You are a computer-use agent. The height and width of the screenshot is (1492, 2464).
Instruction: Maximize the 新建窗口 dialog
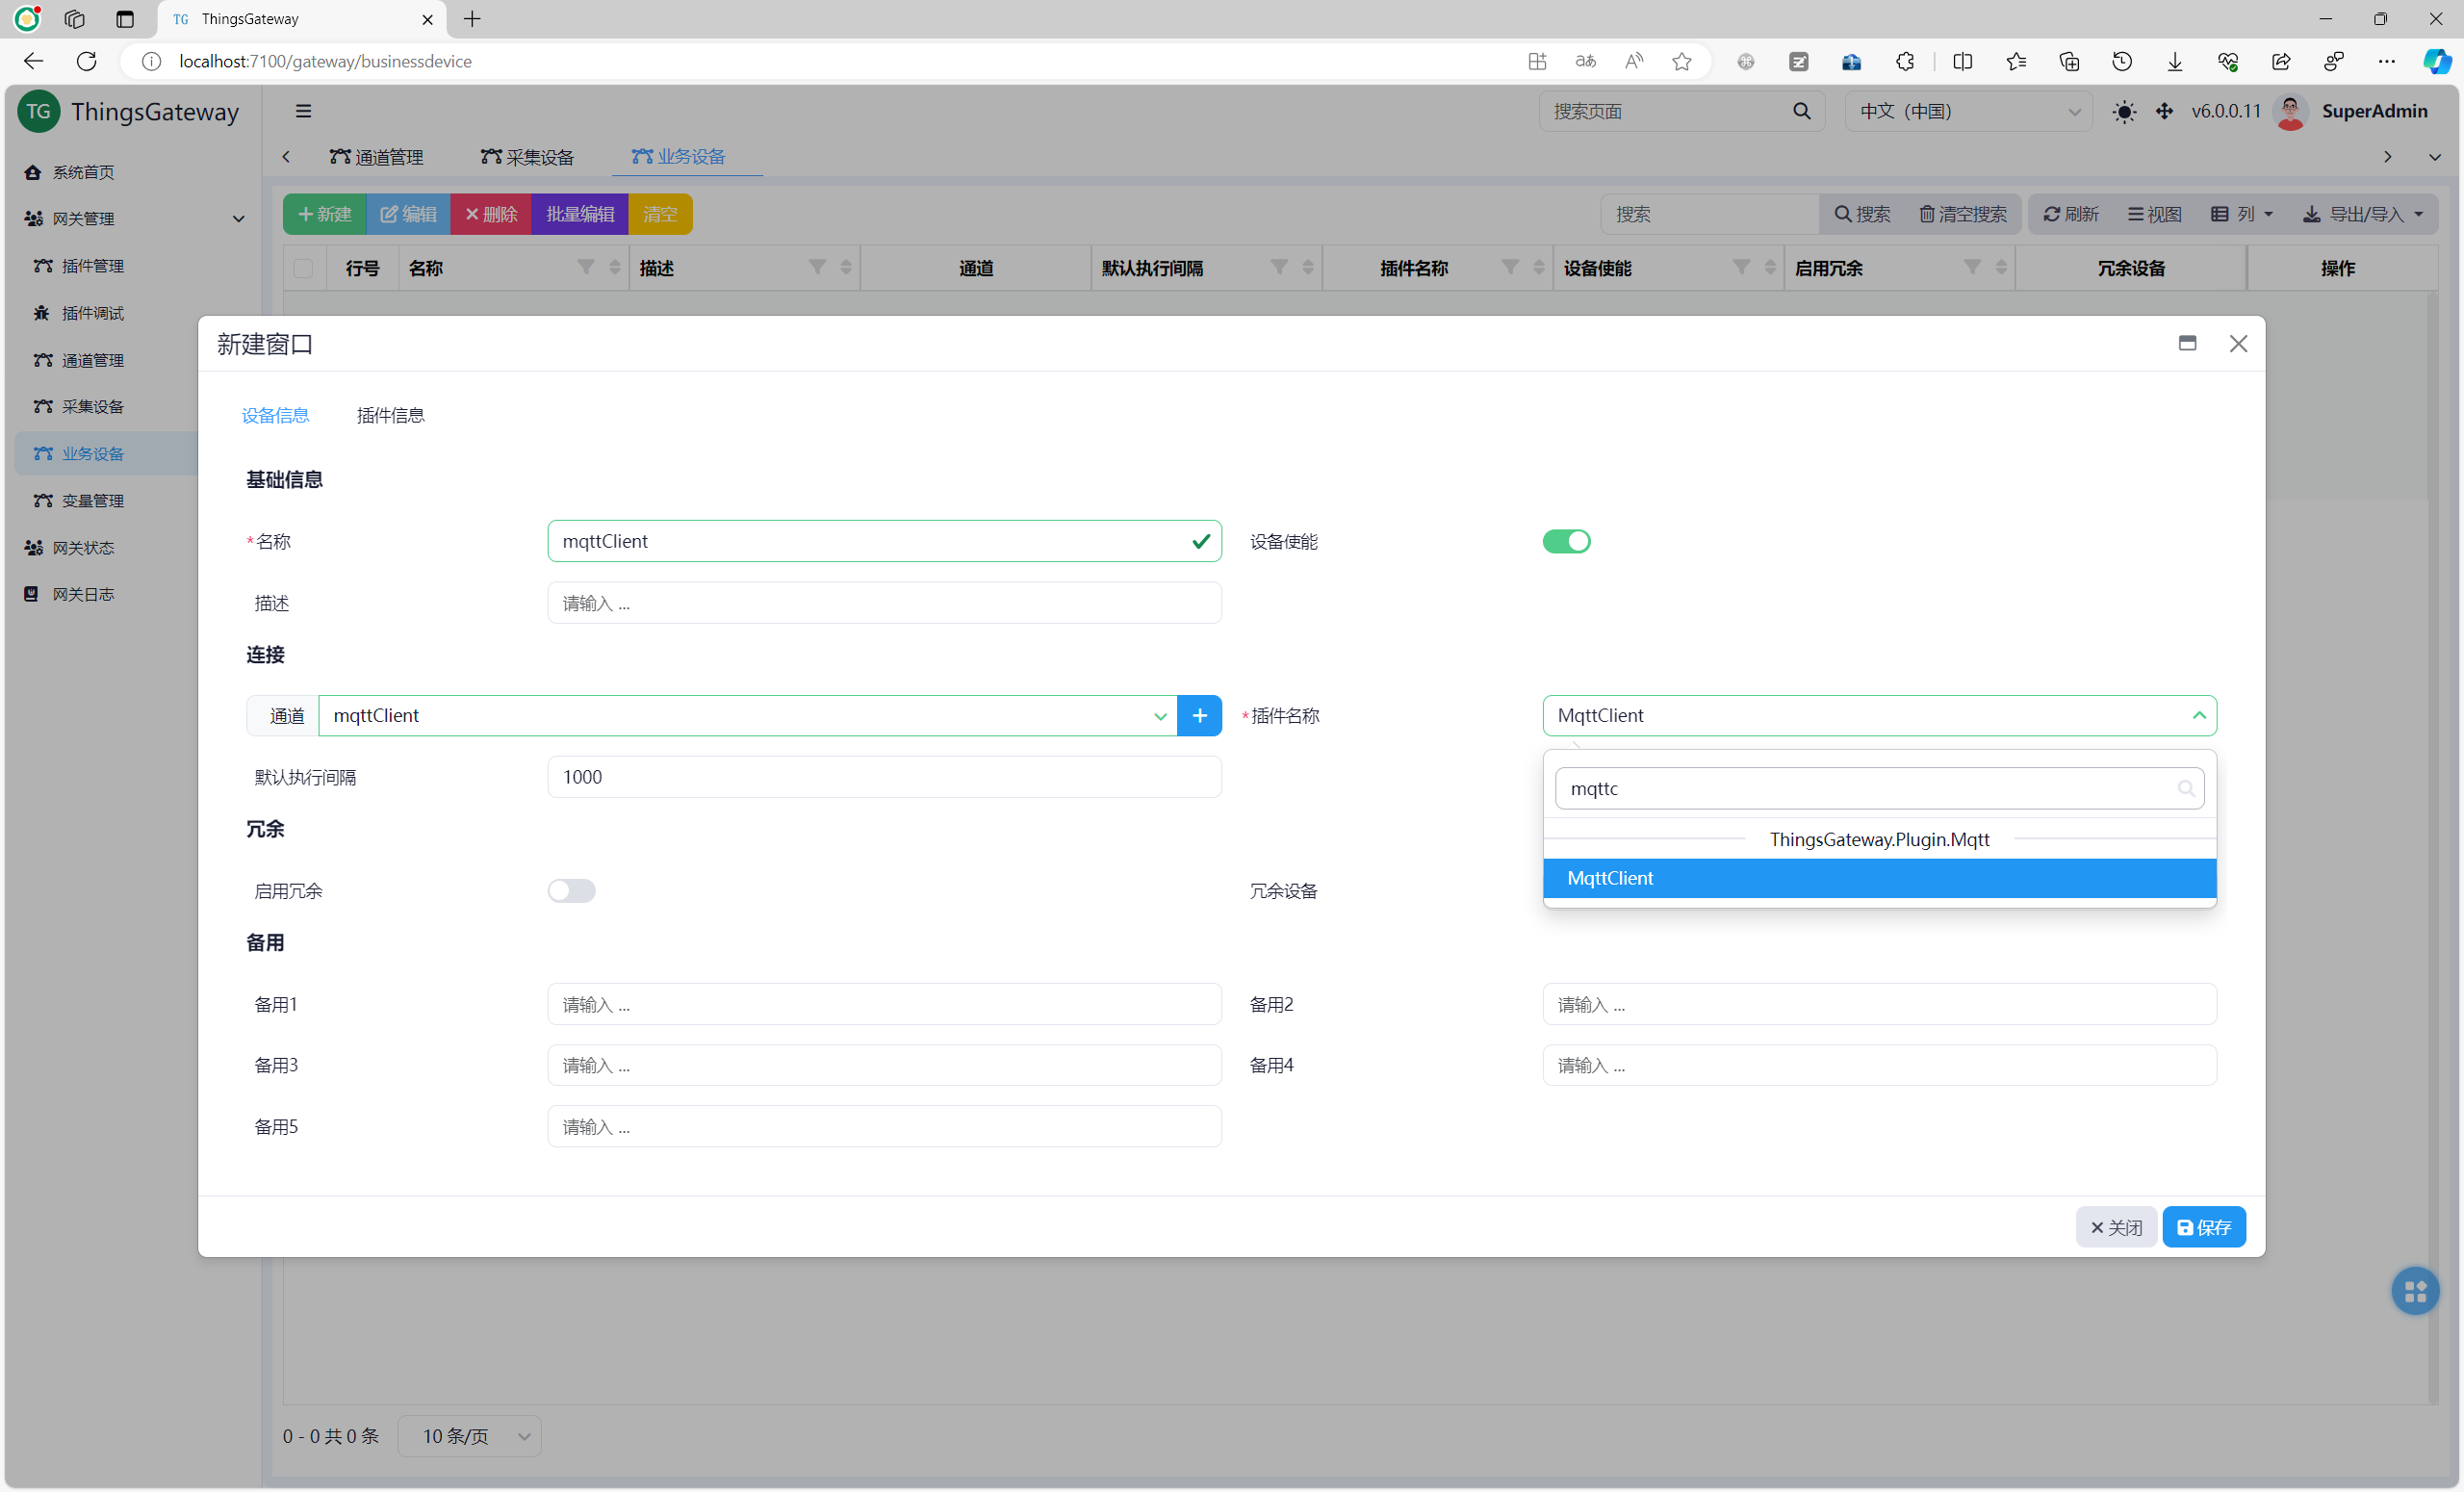click(2187, 343)
